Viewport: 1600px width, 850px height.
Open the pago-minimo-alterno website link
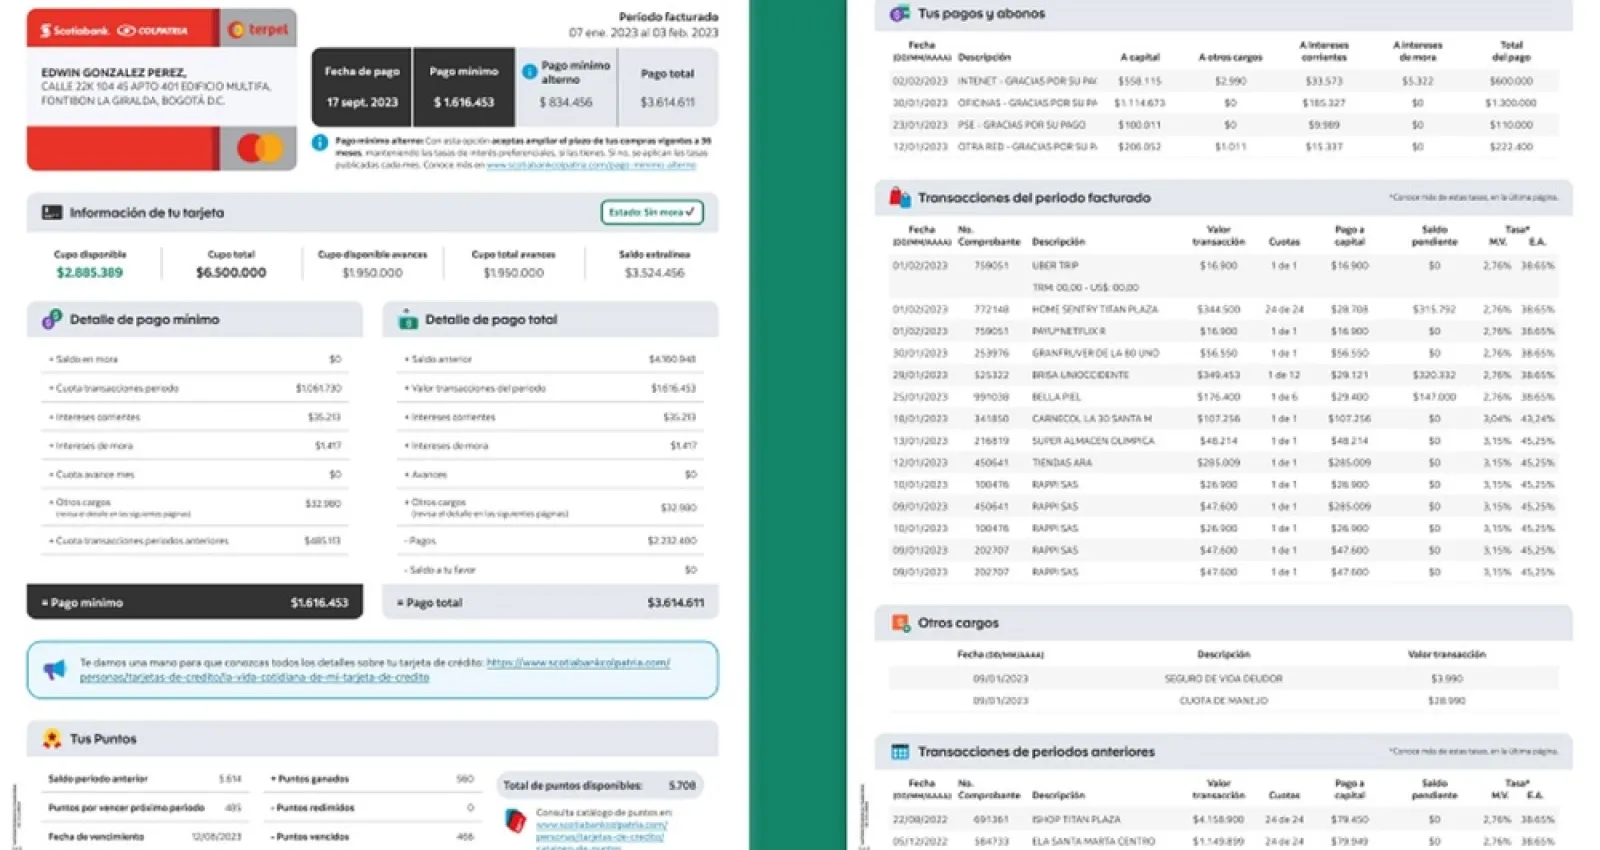tap(591, 165)
